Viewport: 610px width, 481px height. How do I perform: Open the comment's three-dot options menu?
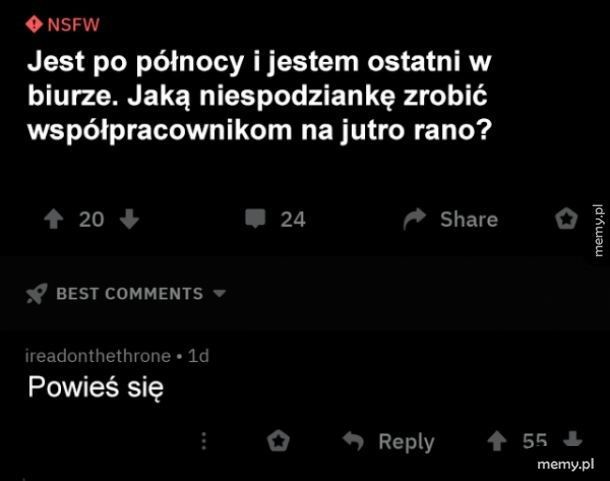[x=204, y=441]
